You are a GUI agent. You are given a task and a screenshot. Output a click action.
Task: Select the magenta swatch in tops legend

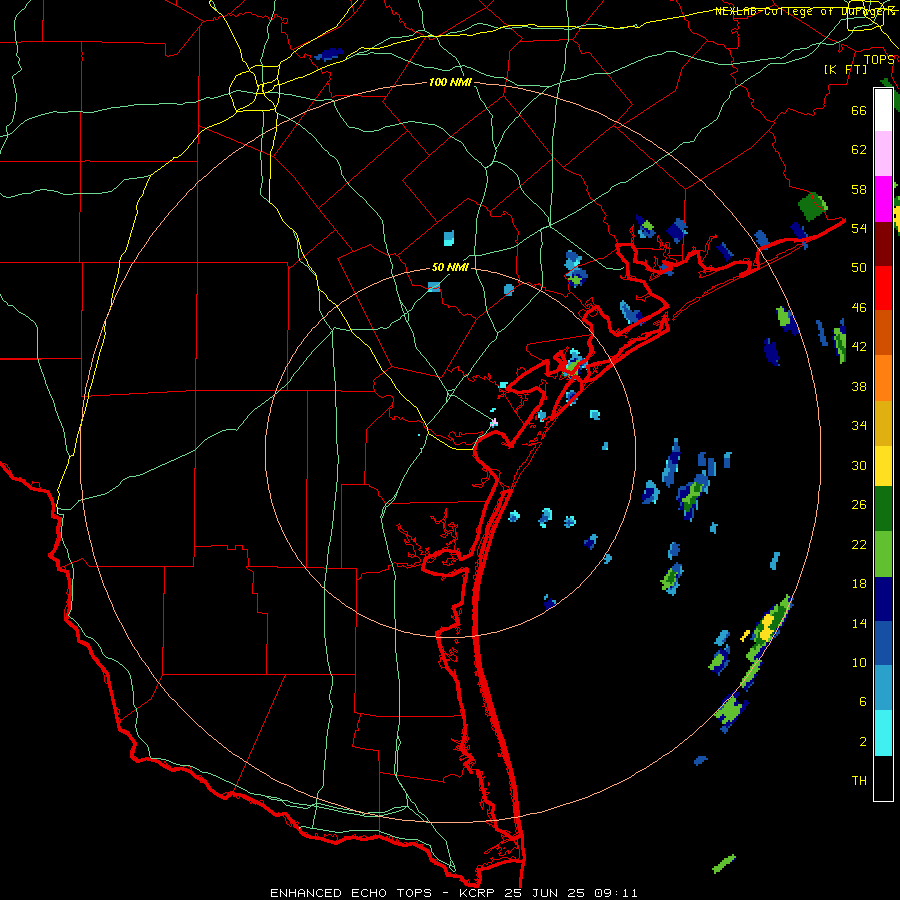pos(883,199)
